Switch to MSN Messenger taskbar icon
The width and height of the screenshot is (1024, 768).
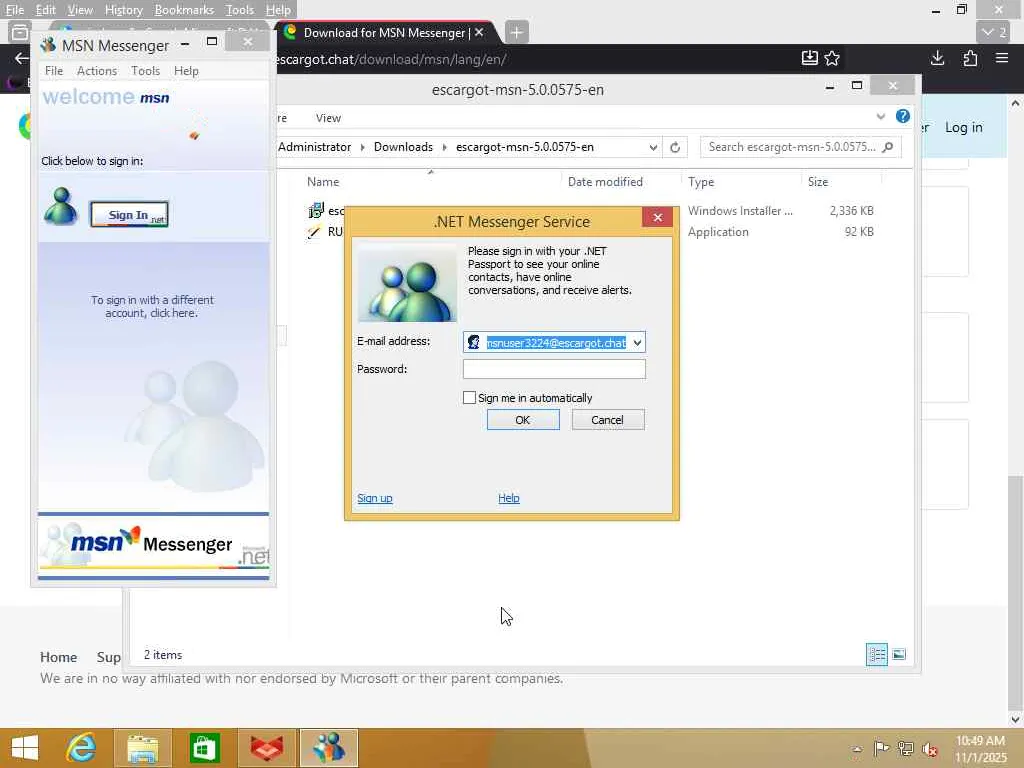(x=329, y=748)
